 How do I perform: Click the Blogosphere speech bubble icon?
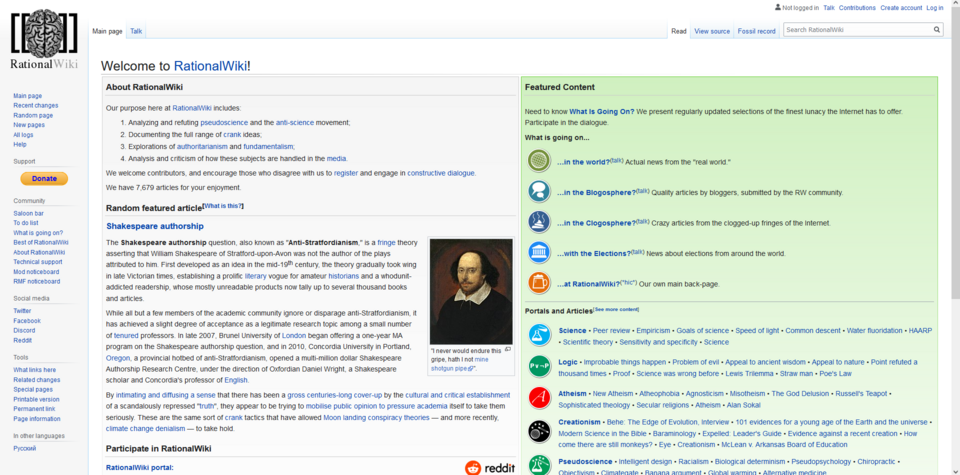click(539, 191)
